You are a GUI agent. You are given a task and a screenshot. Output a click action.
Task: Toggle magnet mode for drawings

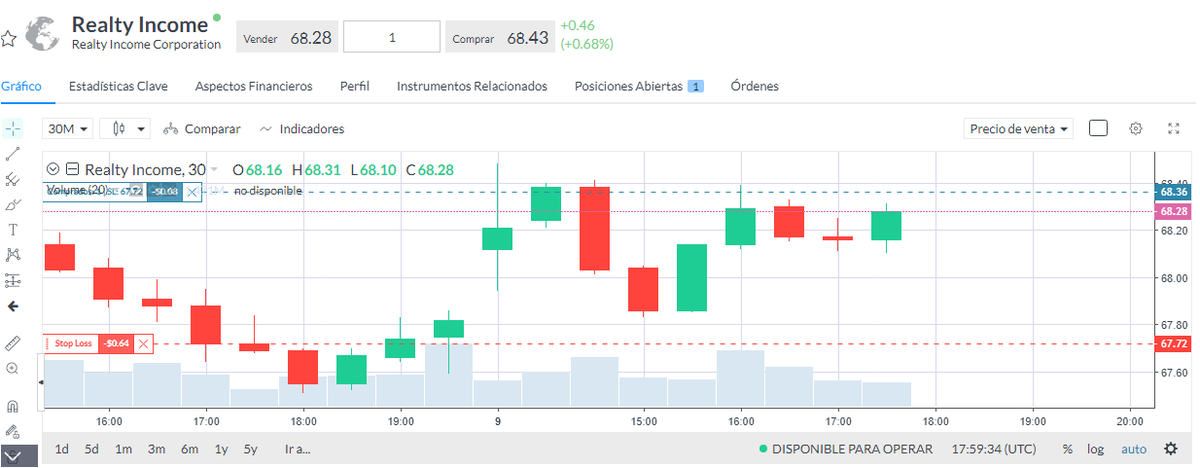(x=13, y=406)
